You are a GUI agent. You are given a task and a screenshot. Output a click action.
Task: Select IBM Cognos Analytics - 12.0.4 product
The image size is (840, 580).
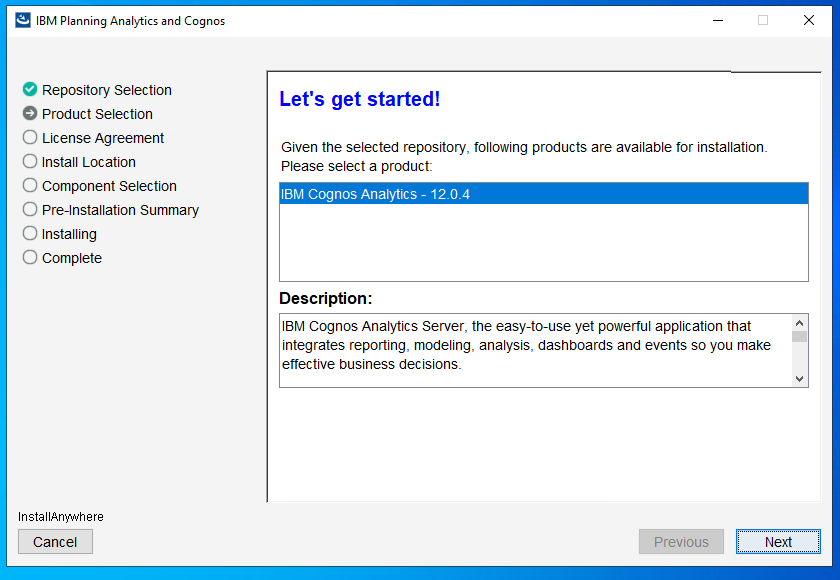pyautogui.click(x=543, y=194)
